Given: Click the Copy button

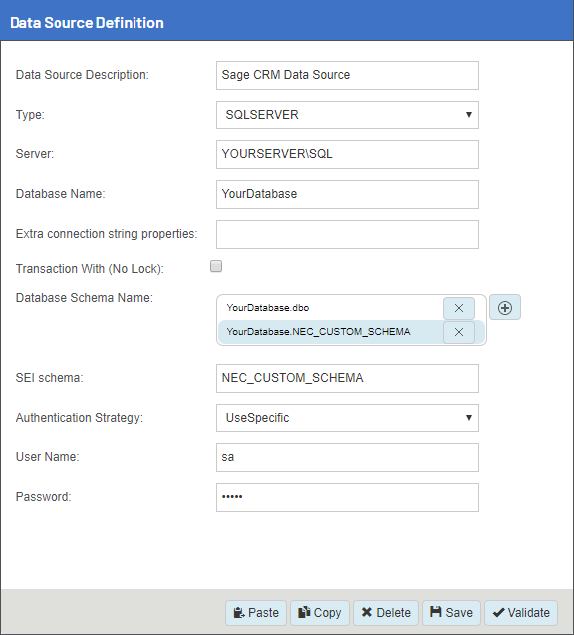Looking at the screenshot, I should (x=320, y=613).
